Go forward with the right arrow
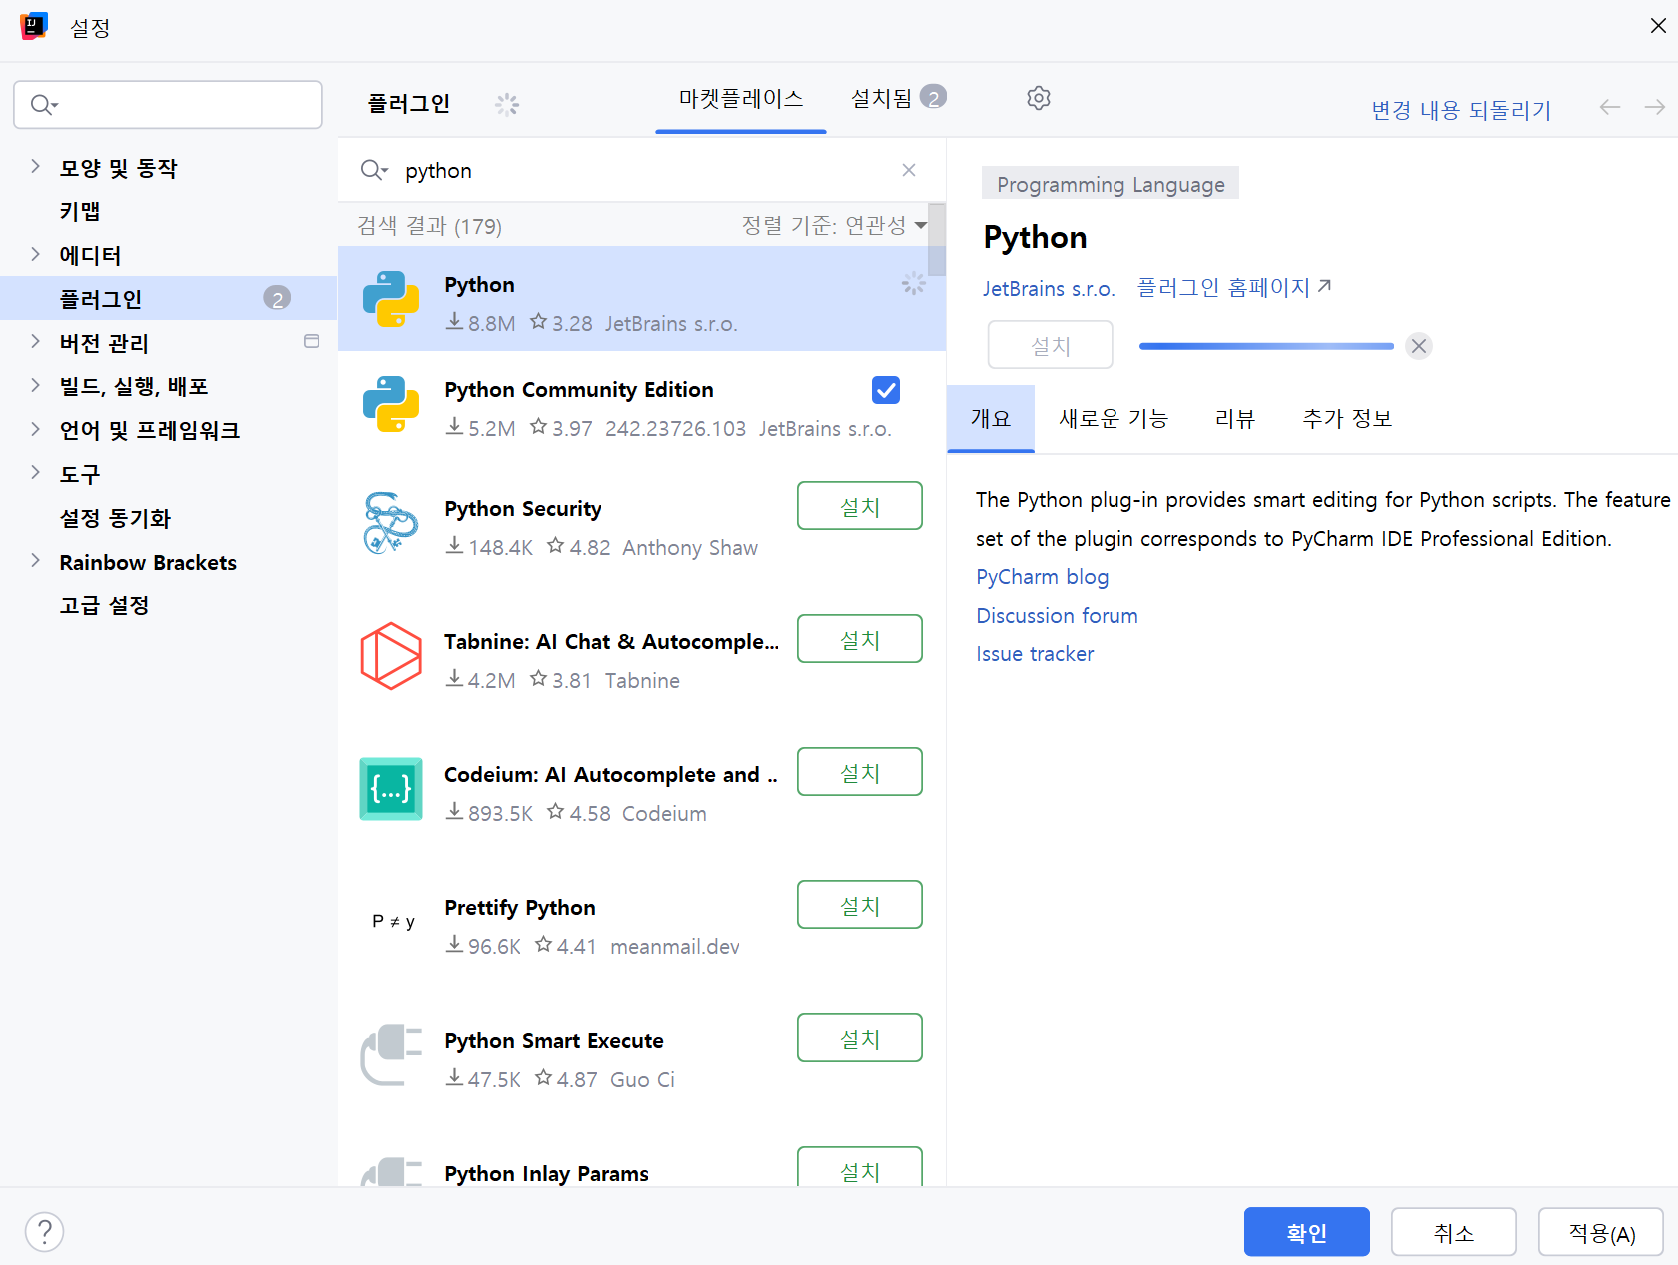The image size is (1678, 1265). (x=1655, y=107)
